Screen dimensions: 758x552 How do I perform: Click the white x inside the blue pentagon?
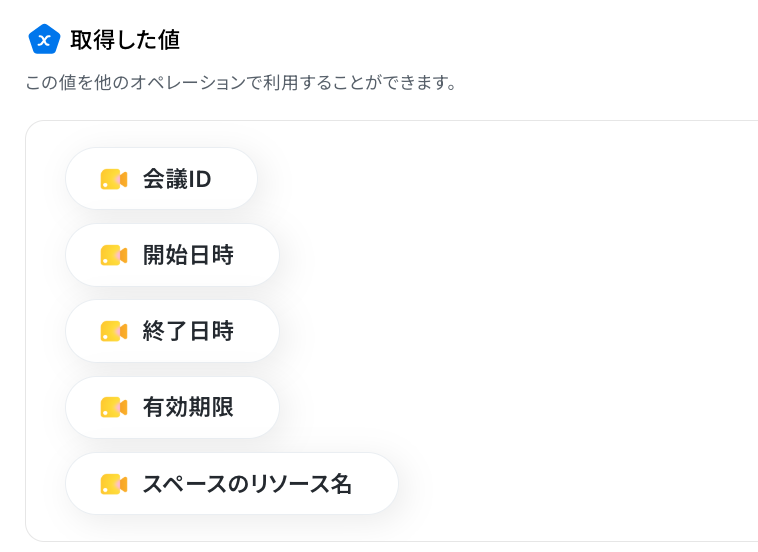tap(44, 41)
